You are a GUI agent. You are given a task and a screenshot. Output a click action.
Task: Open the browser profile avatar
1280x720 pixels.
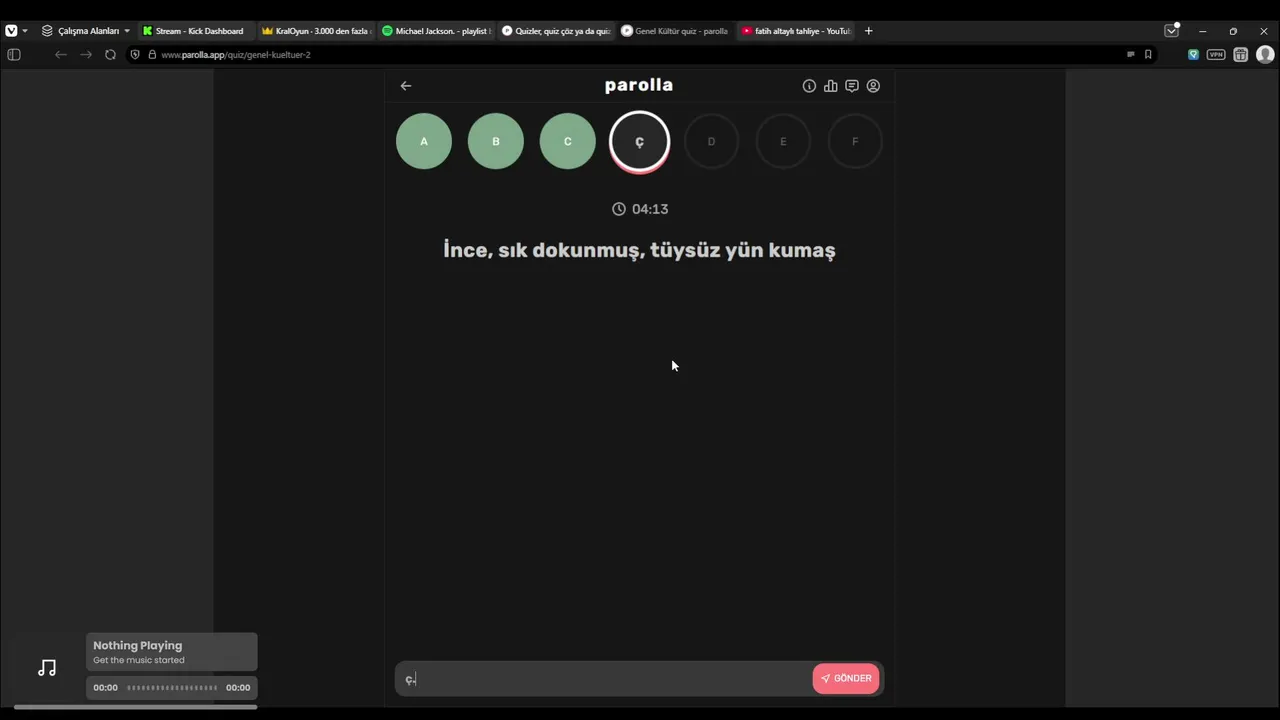[x=1265, y=55]
